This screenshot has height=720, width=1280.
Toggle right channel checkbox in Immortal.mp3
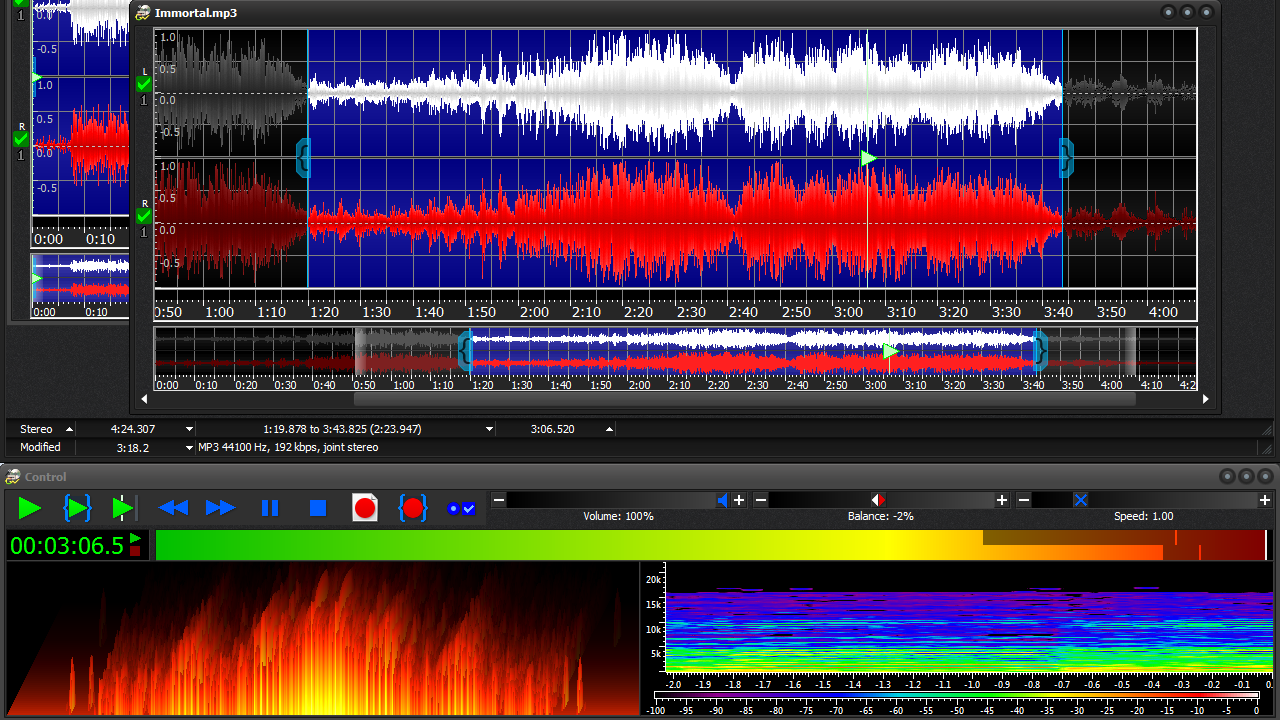(x=145, y=216)
